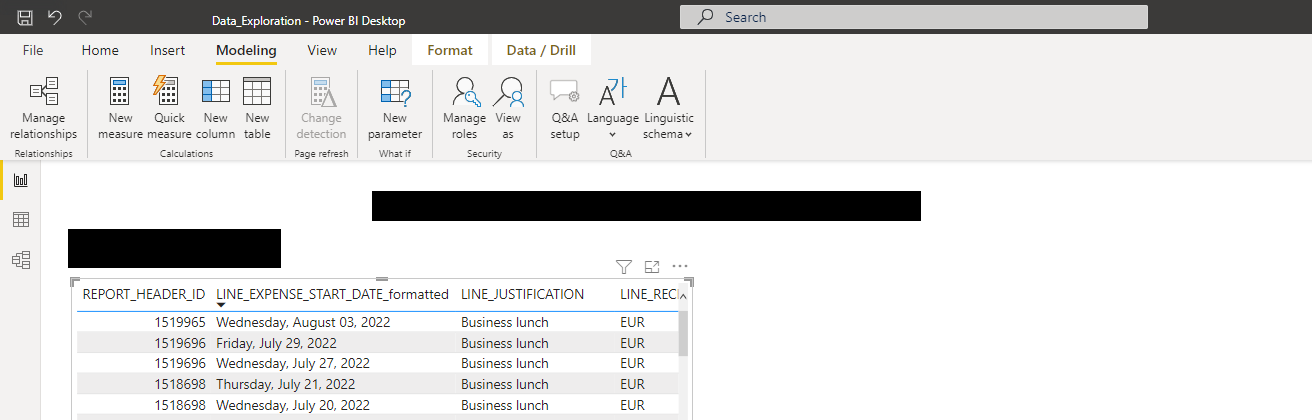Image resolution: width=1312 pixels, height=420 pixels.
Task: Switch to Data view in the sidebar
Action: coord(20,220)
